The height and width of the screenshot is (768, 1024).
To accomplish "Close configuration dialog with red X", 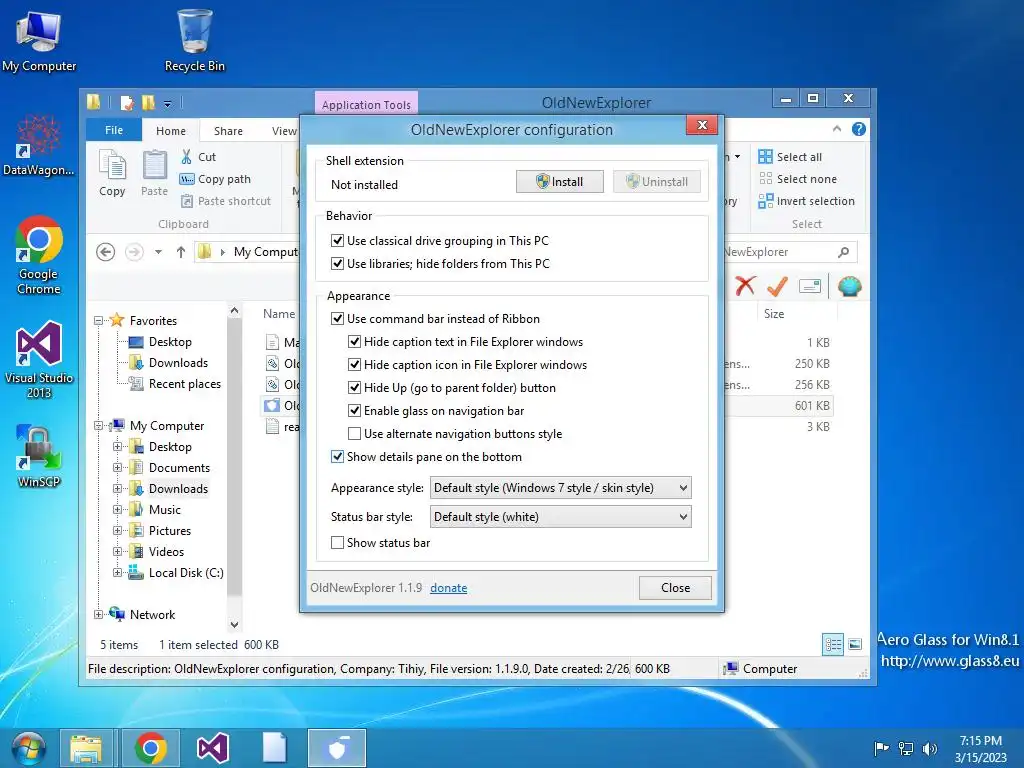I will coord(702,125).
